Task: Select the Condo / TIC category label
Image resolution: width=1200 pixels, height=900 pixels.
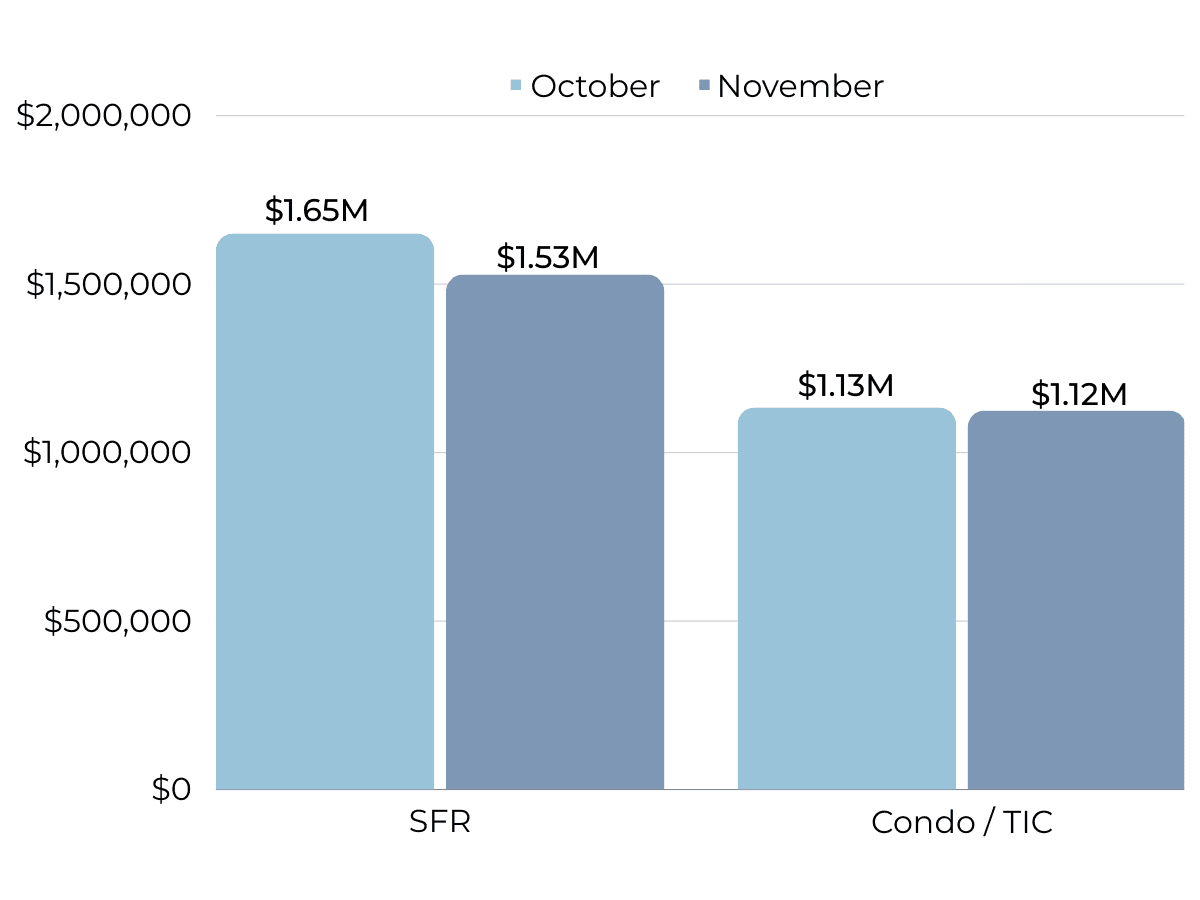Action: (962, 822)
